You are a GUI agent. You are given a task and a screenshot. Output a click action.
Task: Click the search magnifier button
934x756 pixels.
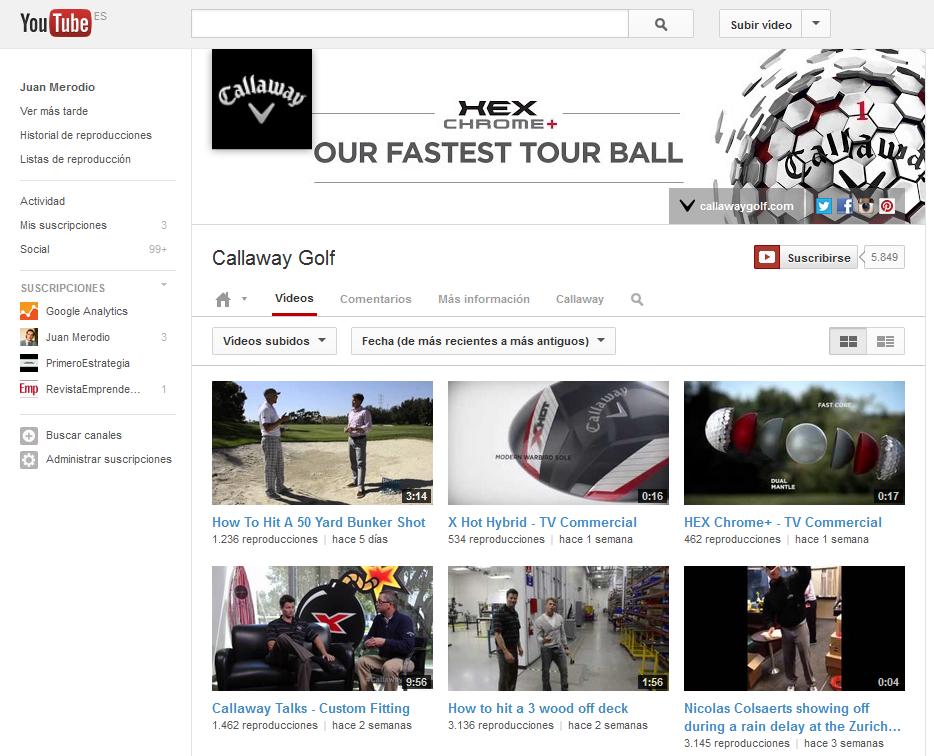point(661,24)
